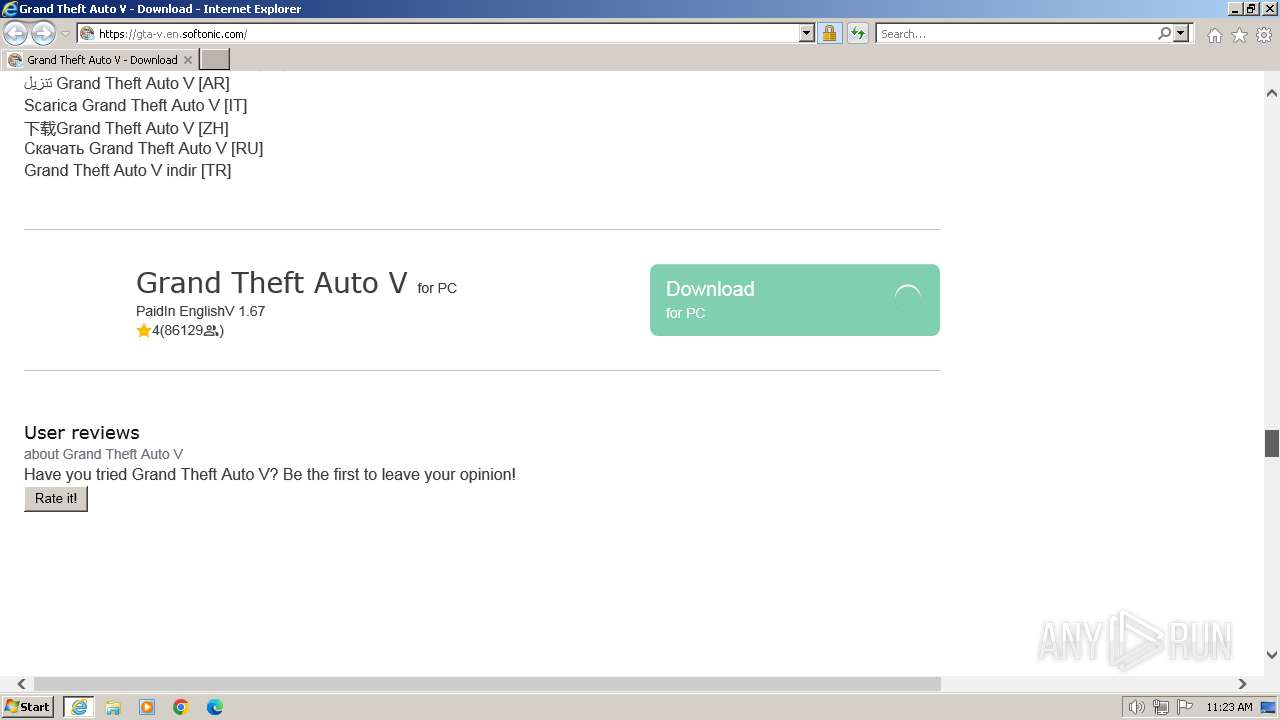Click the Rate it! button
The height and width of the screenshot is (720, 1280).
56,498
